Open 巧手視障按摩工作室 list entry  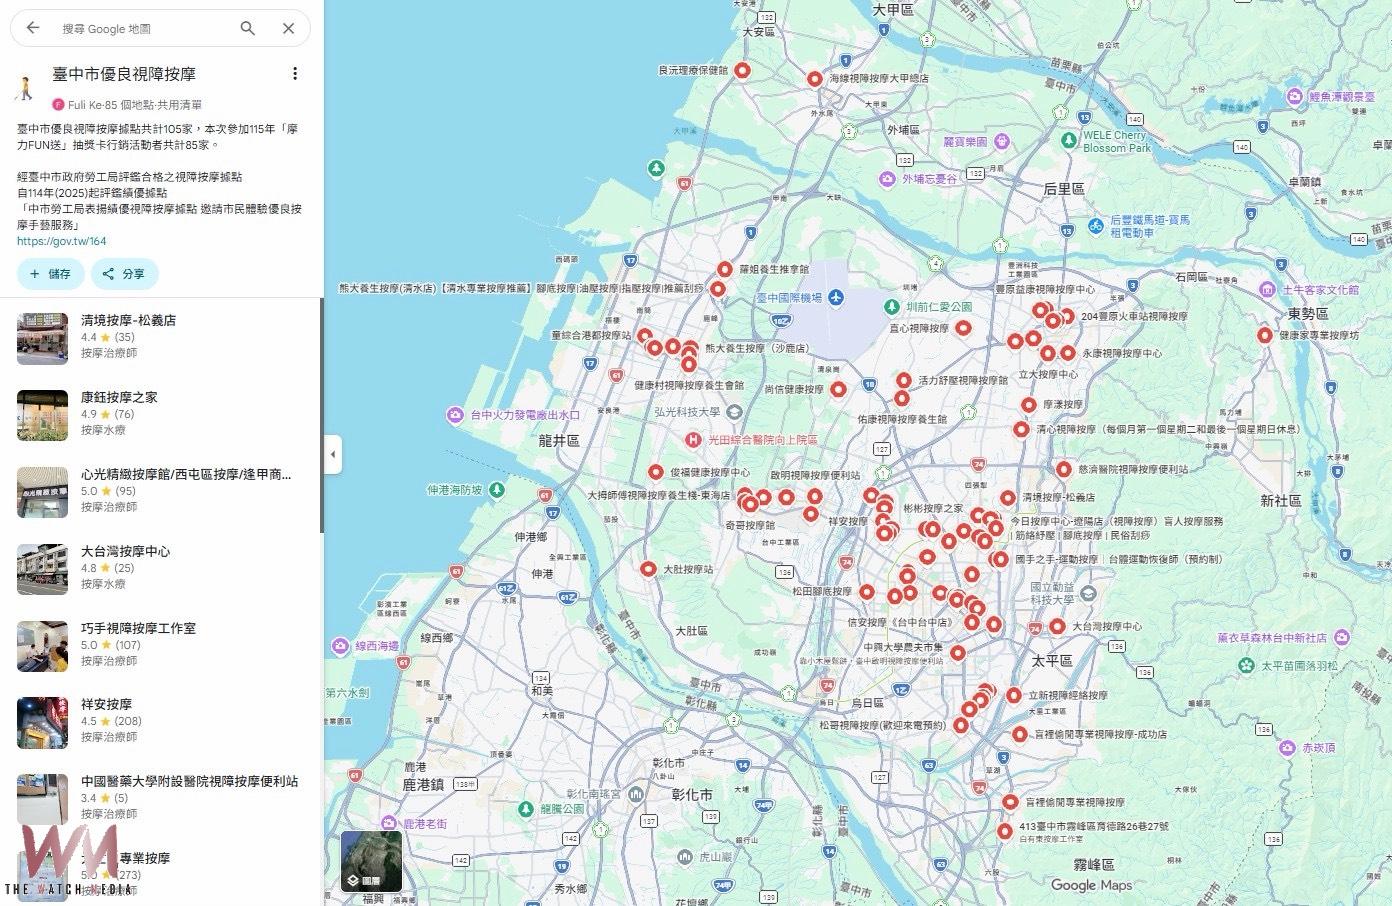(x=160, y=645)
